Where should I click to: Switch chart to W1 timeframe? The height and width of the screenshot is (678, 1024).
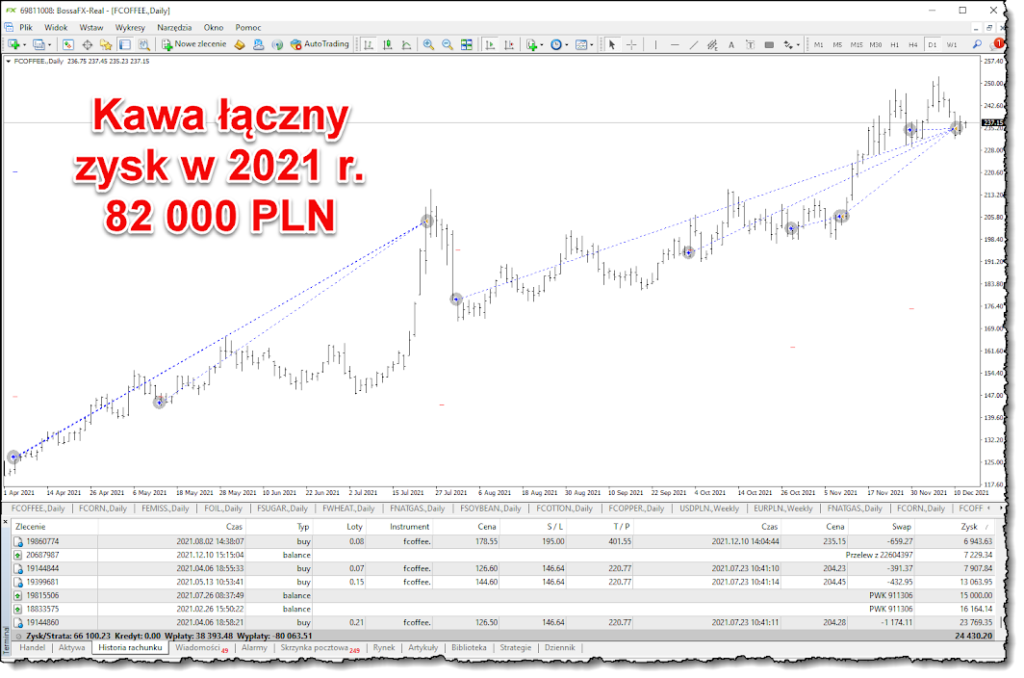point(952,44)
